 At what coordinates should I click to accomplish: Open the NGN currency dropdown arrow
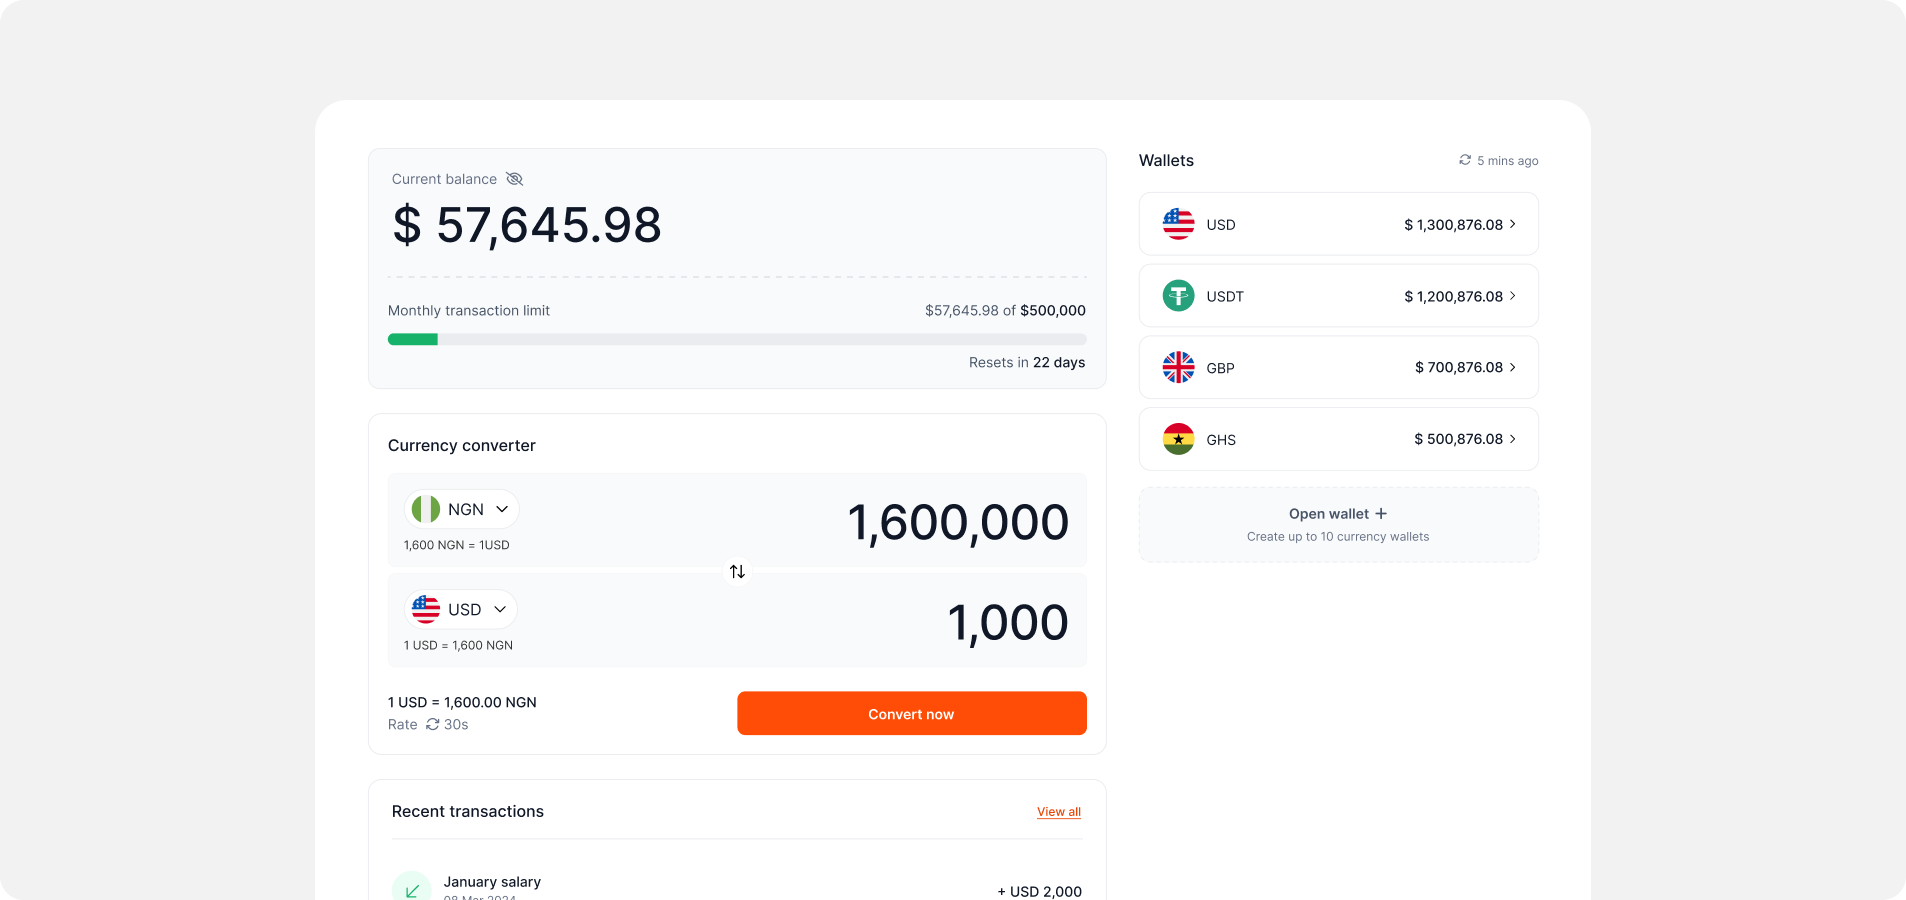(x=502, y=509)
